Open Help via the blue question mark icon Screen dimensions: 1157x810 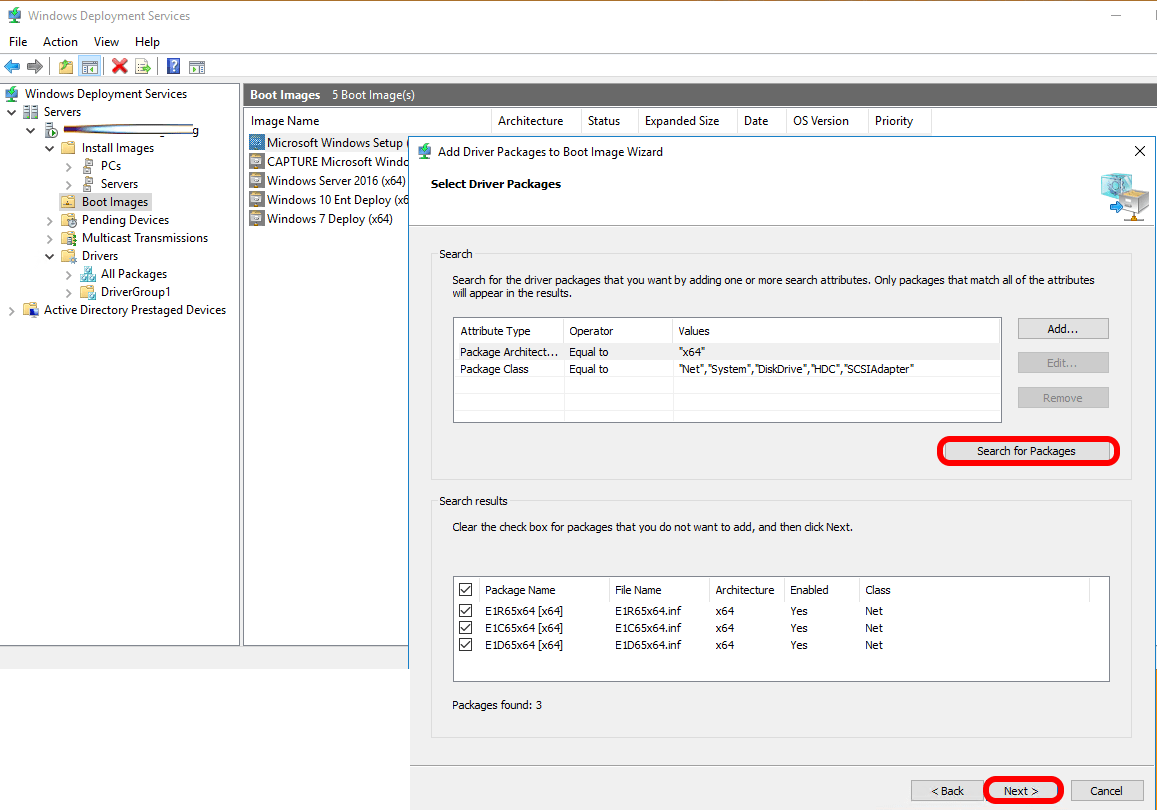(x=174, y=67)
